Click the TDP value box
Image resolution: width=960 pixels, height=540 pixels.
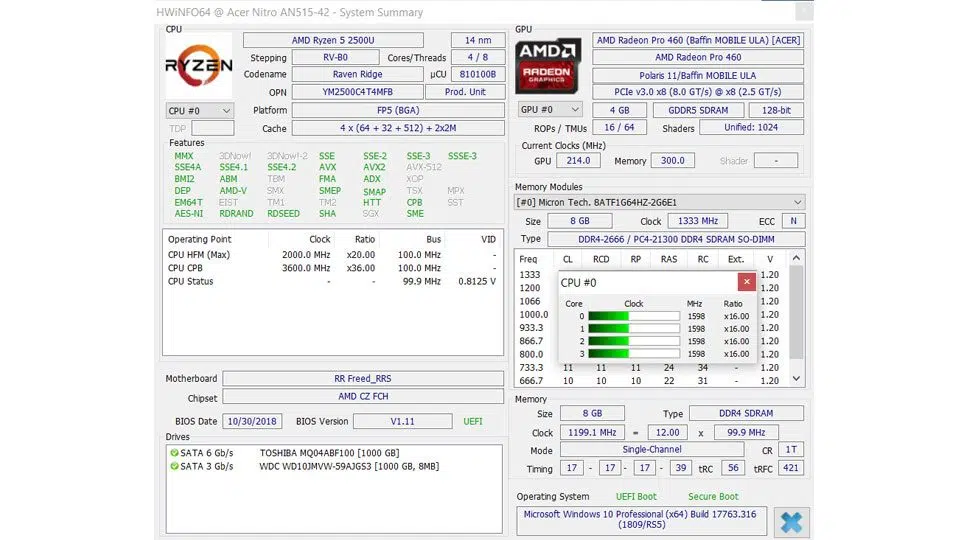point(212,129)
